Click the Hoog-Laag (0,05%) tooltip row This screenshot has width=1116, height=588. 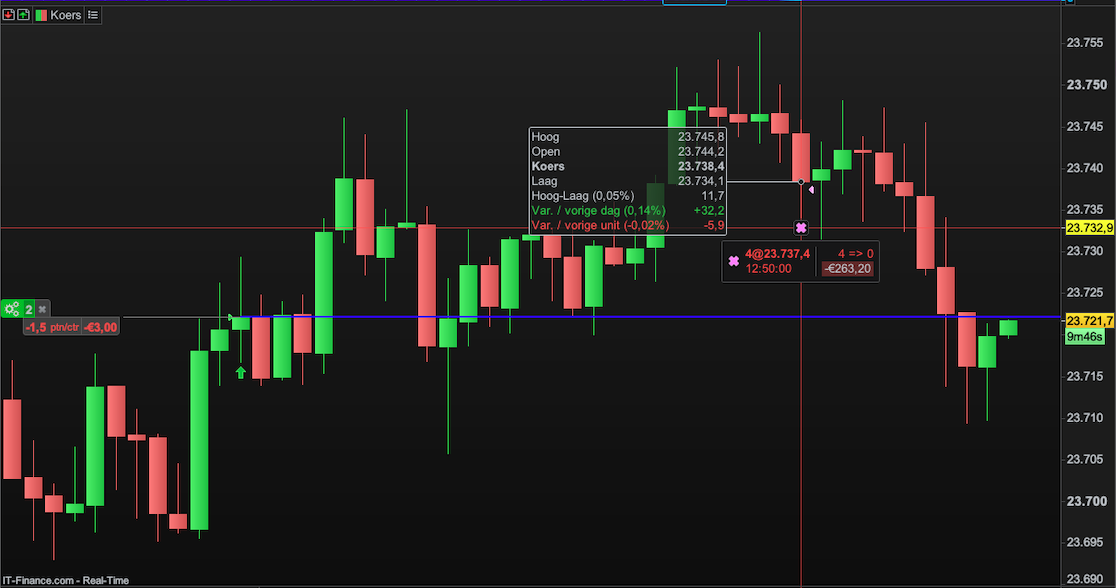click(x=628, y=196)
